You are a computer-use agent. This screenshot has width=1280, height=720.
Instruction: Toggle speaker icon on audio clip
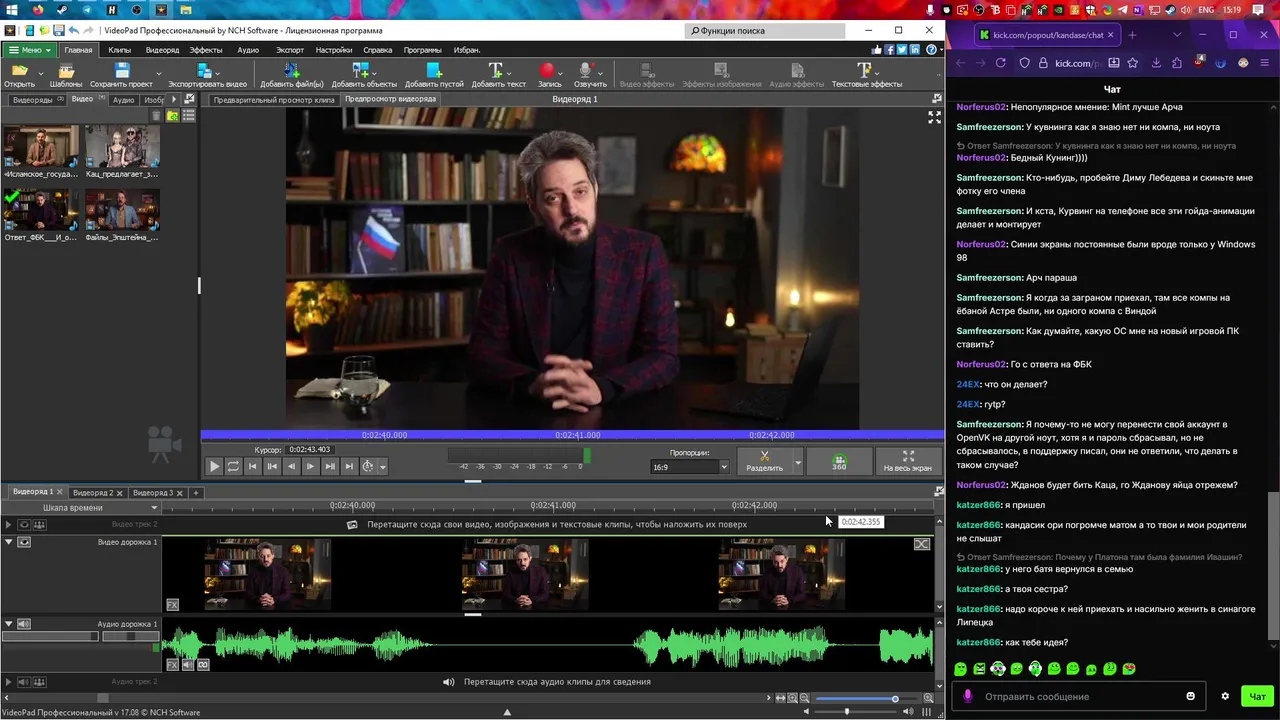(188, 665)
